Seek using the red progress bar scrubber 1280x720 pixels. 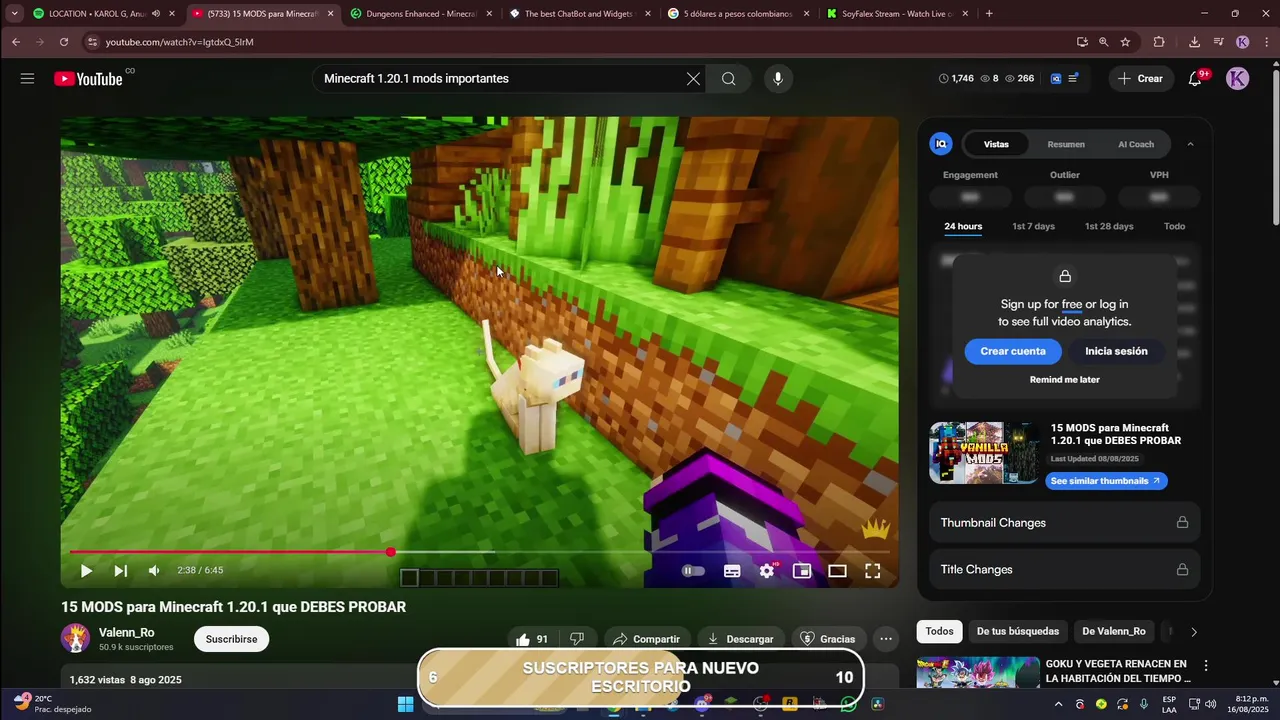pos(390,552)
